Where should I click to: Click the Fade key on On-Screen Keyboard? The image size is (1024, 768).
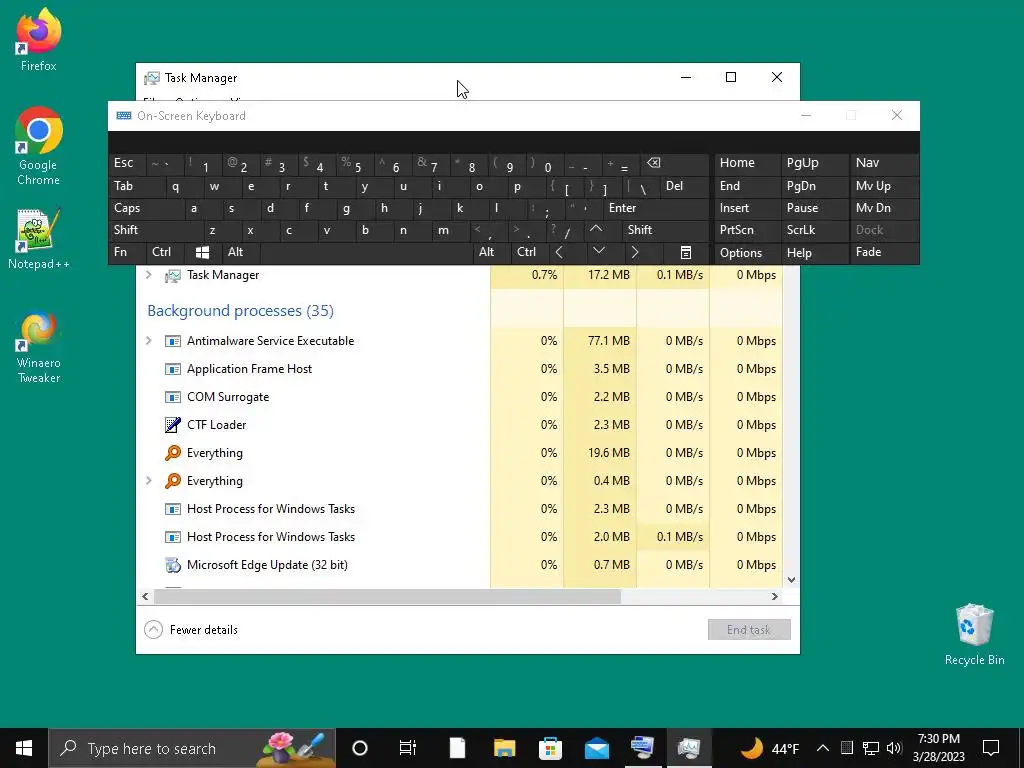click(x=884, y=252)
